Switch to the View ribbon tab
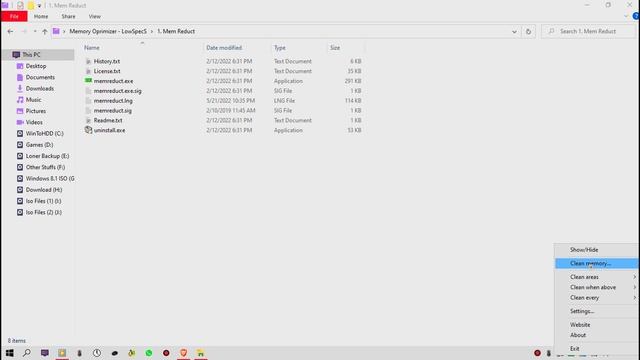This screenshot has height=360, width=640. click(94, 16)
